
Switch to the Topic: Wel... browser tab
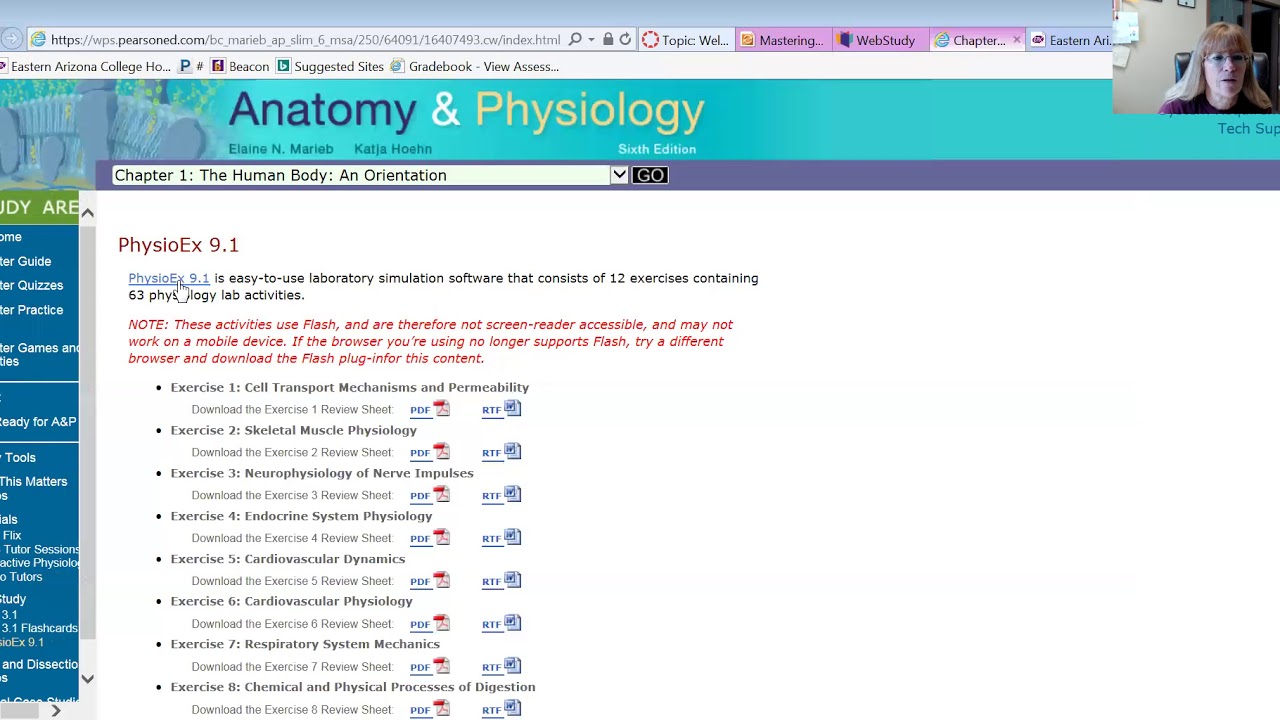click(x=685, y=40)
